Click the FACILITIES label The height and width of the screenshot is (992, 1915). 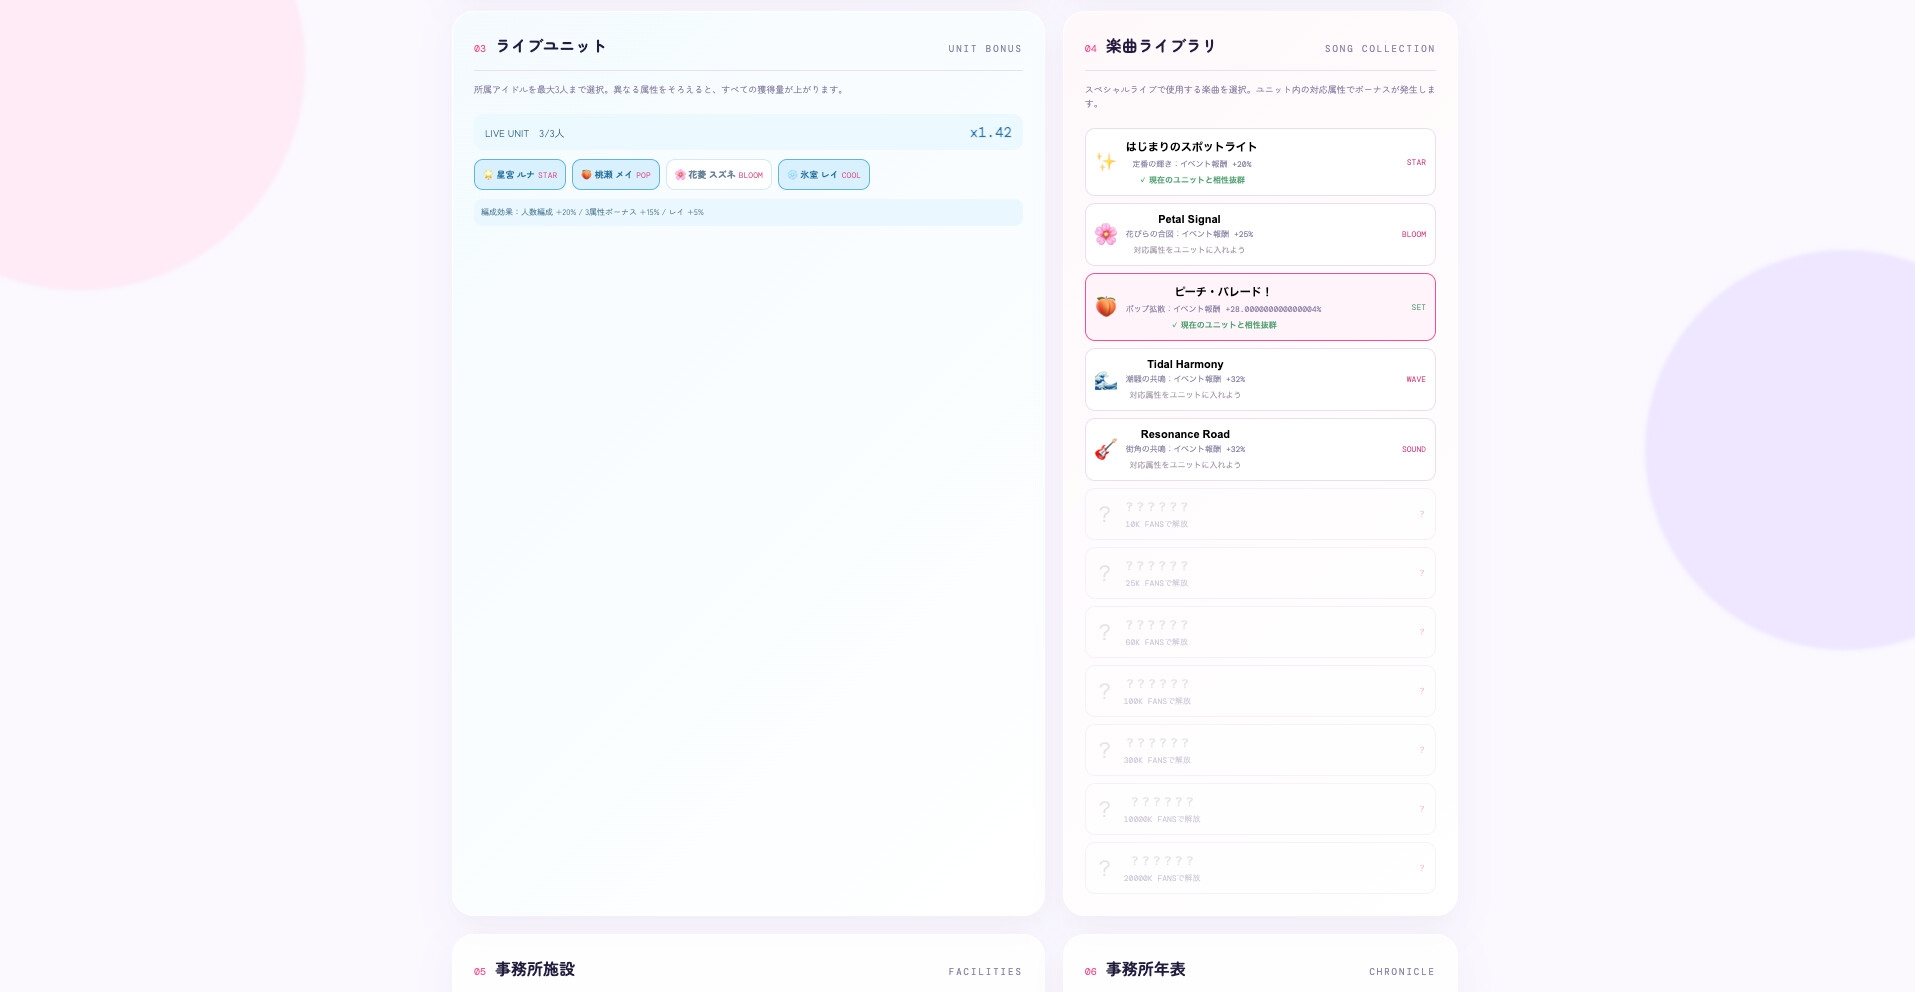[985, 971]
